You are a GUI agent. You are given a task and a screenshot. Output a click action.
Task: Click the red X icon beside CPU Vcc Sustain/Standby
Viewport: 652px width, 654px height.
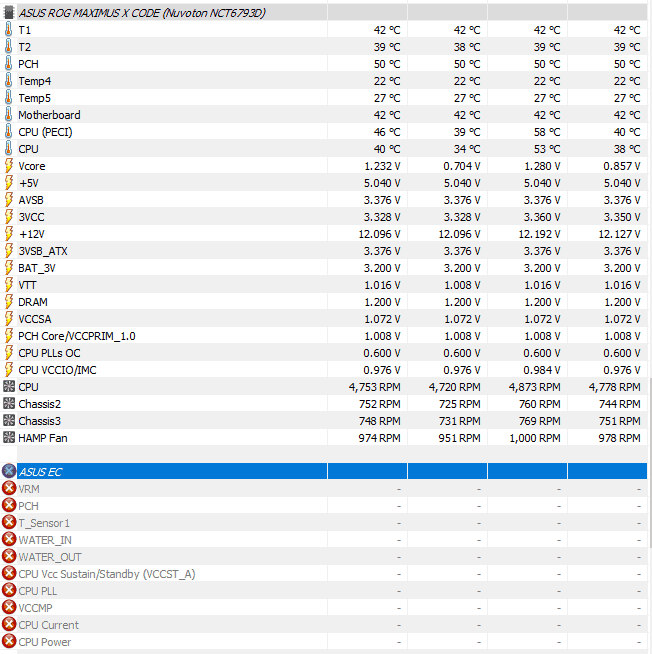[9, 574]
